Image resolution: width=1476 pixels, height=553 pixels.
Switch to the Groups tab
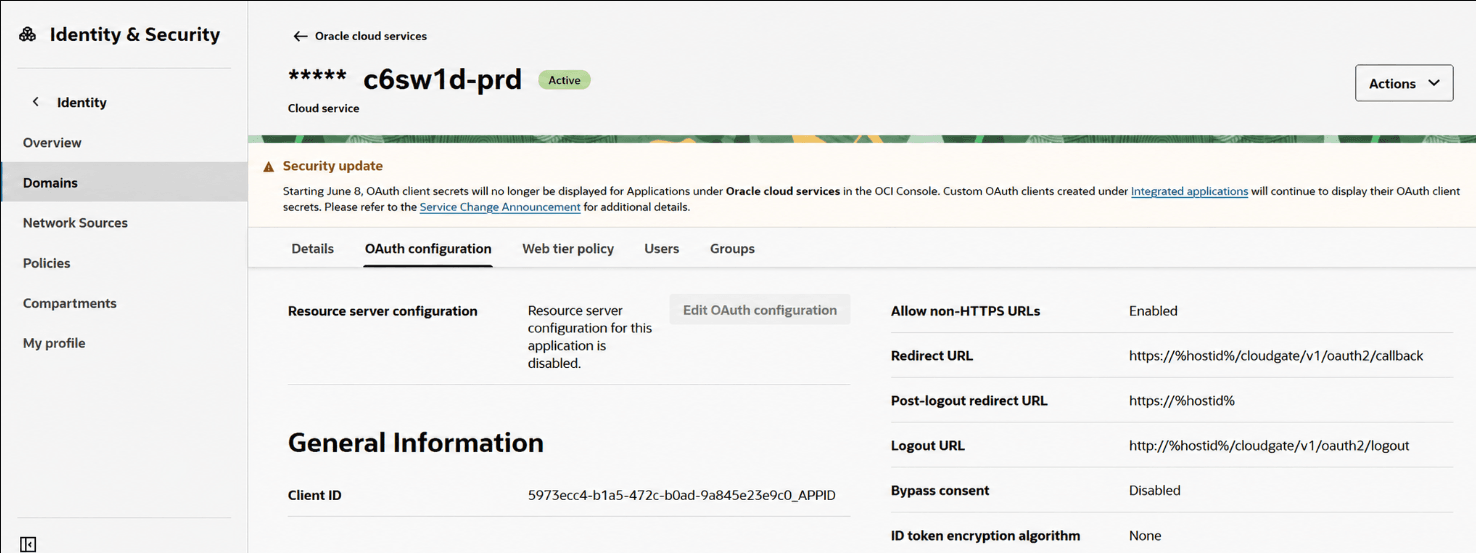[x=732, y=249]
